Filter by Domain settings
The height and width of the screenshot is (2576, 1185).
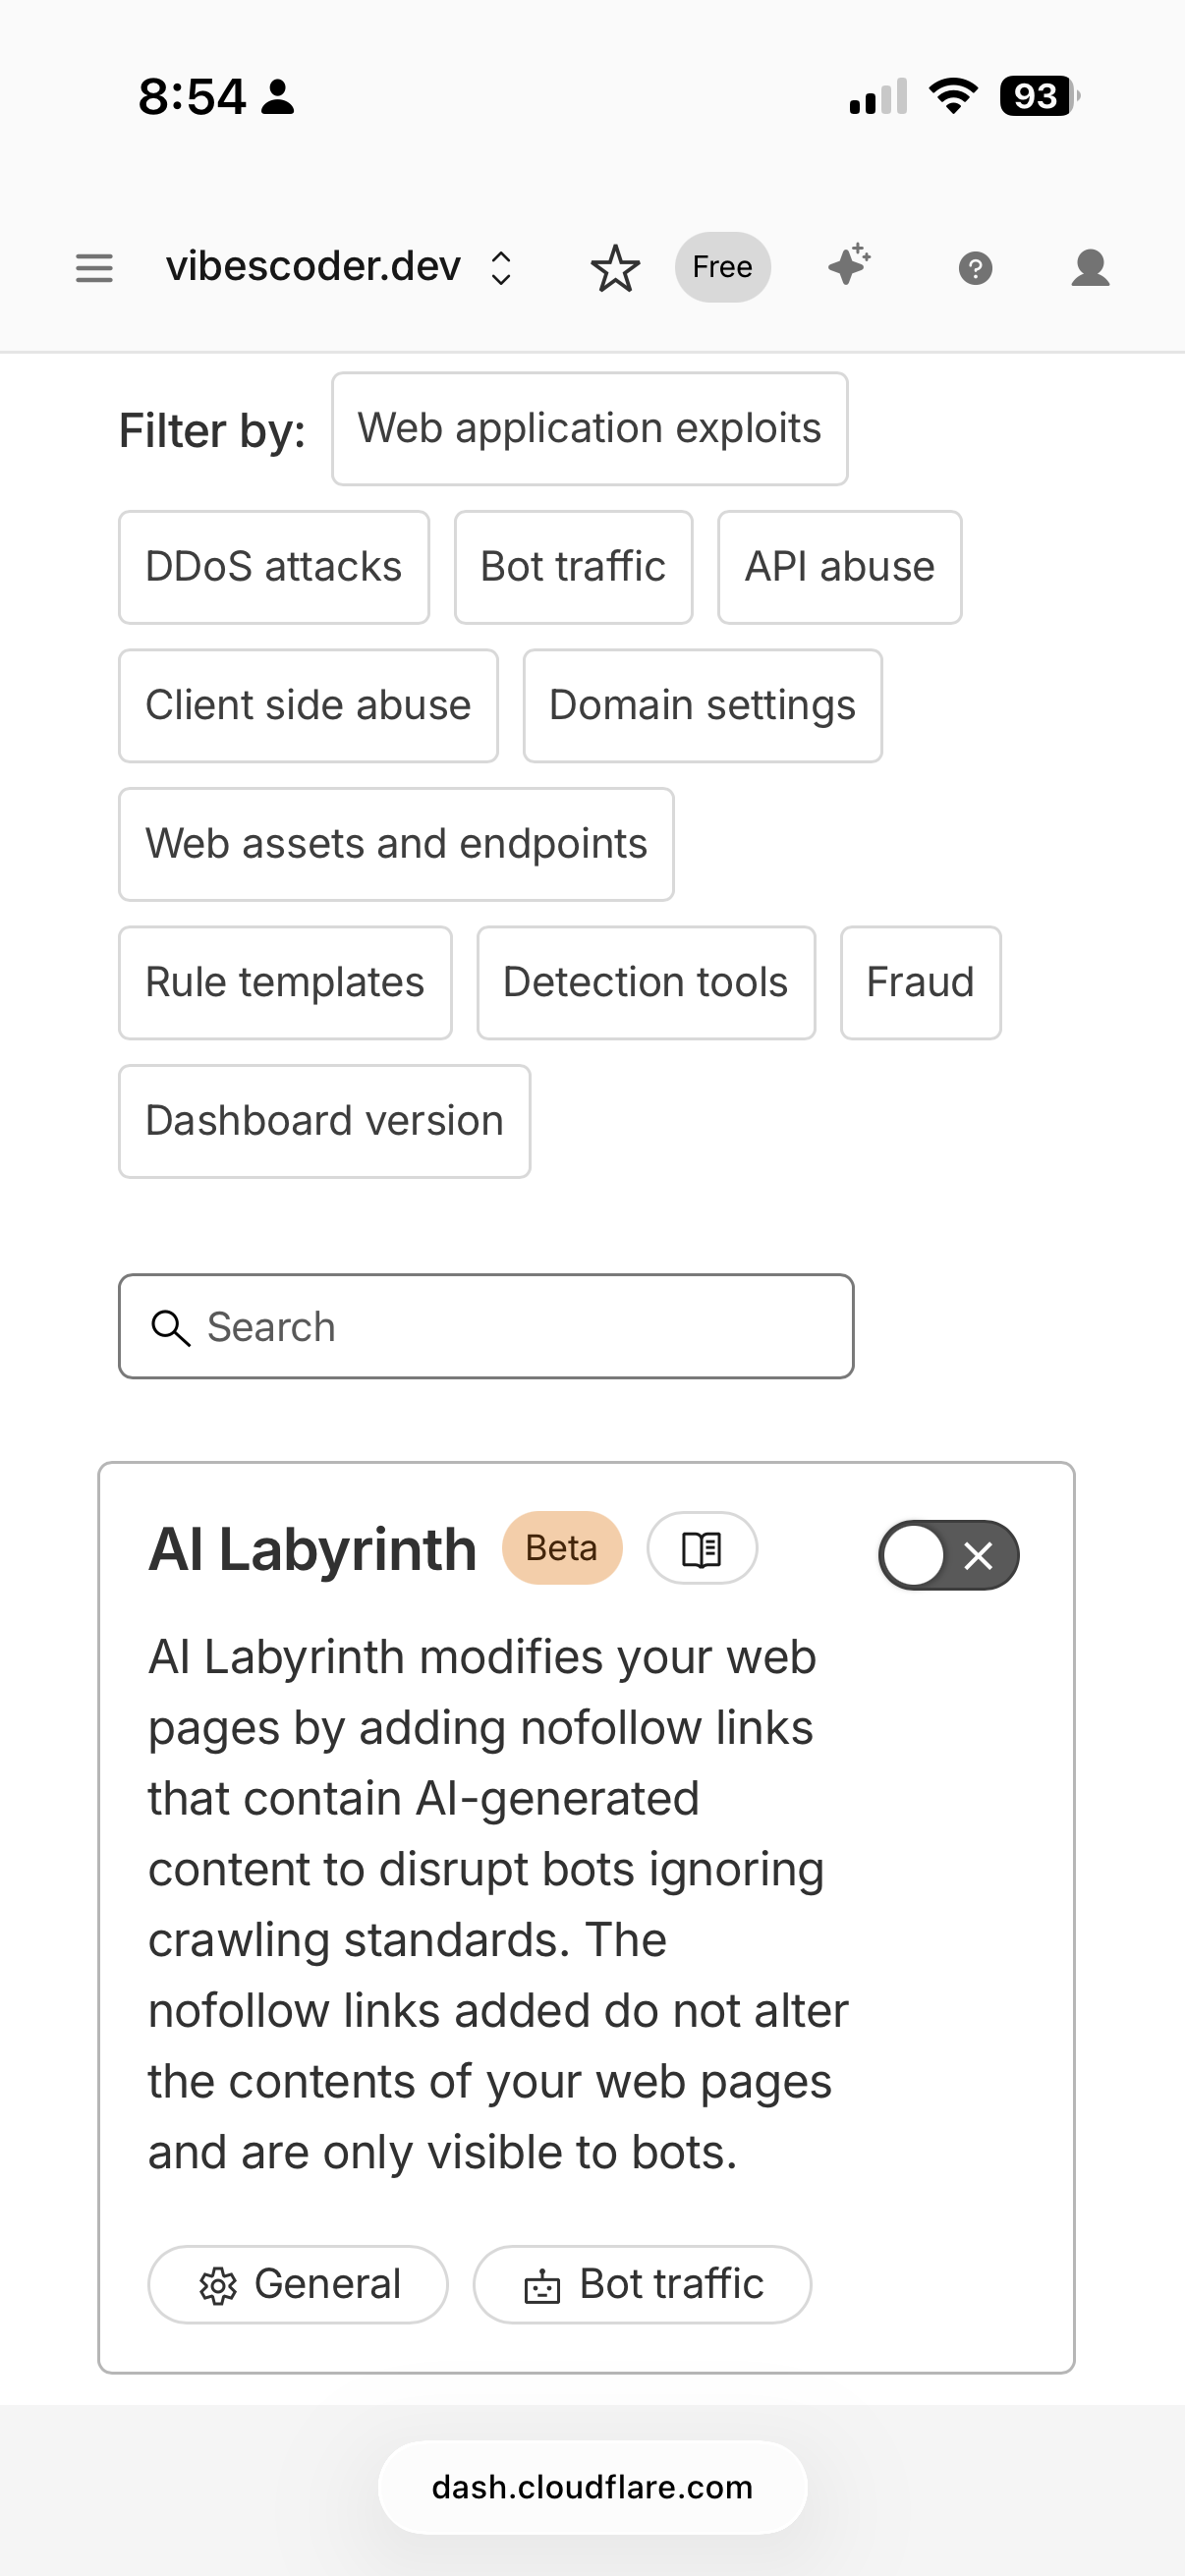(x=702, y=706)
